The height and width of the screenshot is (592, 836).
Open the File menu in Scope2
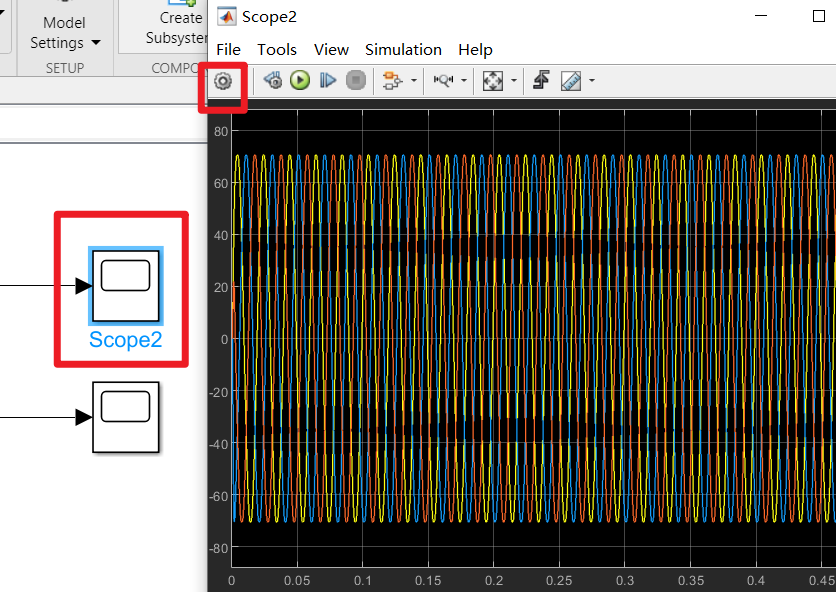coord(228,49)
